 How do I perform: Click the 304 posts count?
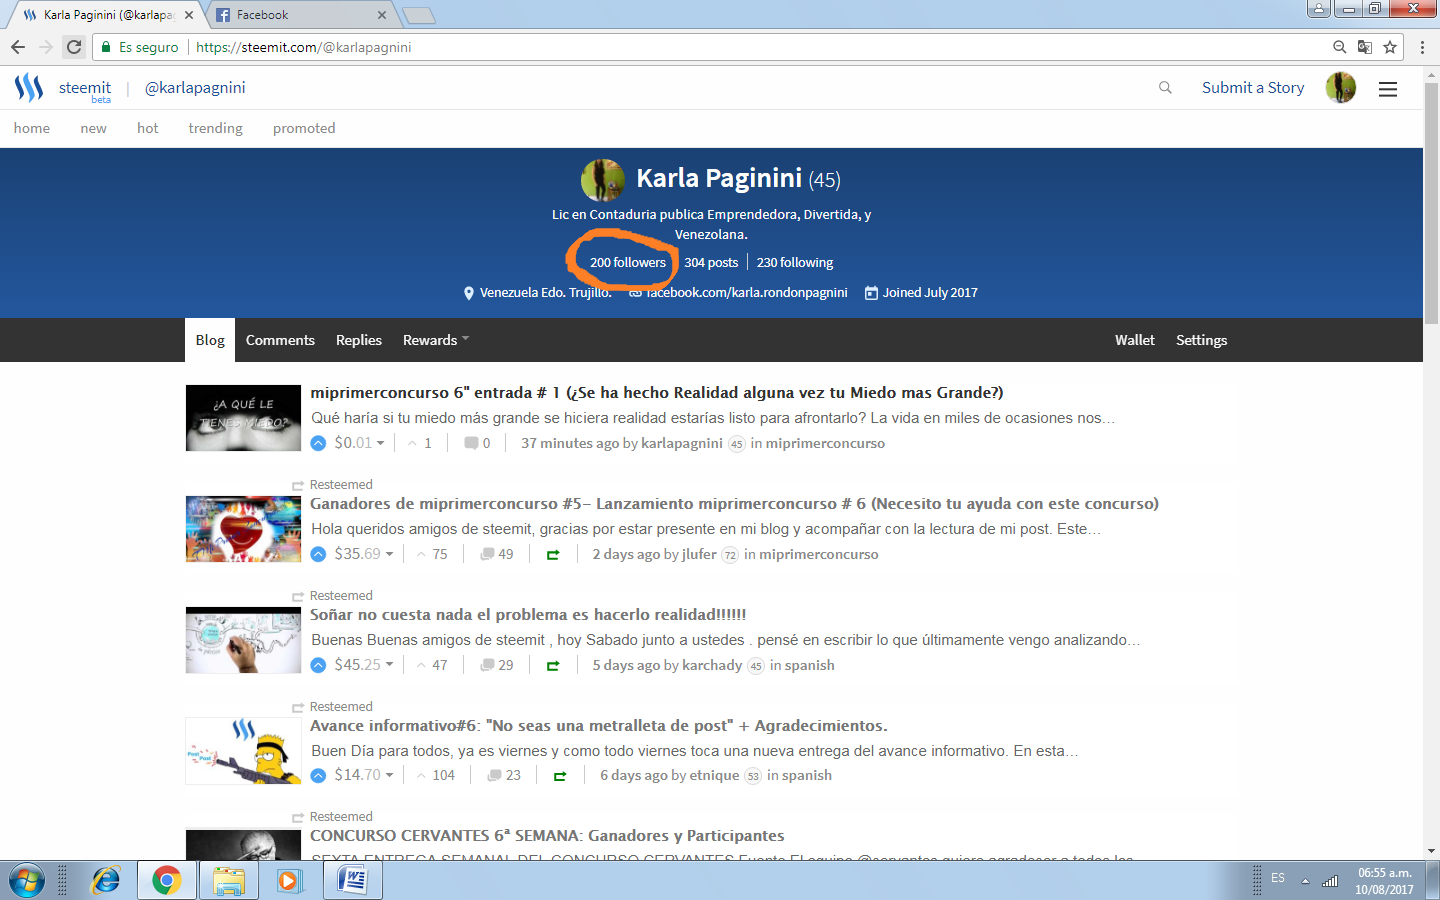[x=711, y=262]
